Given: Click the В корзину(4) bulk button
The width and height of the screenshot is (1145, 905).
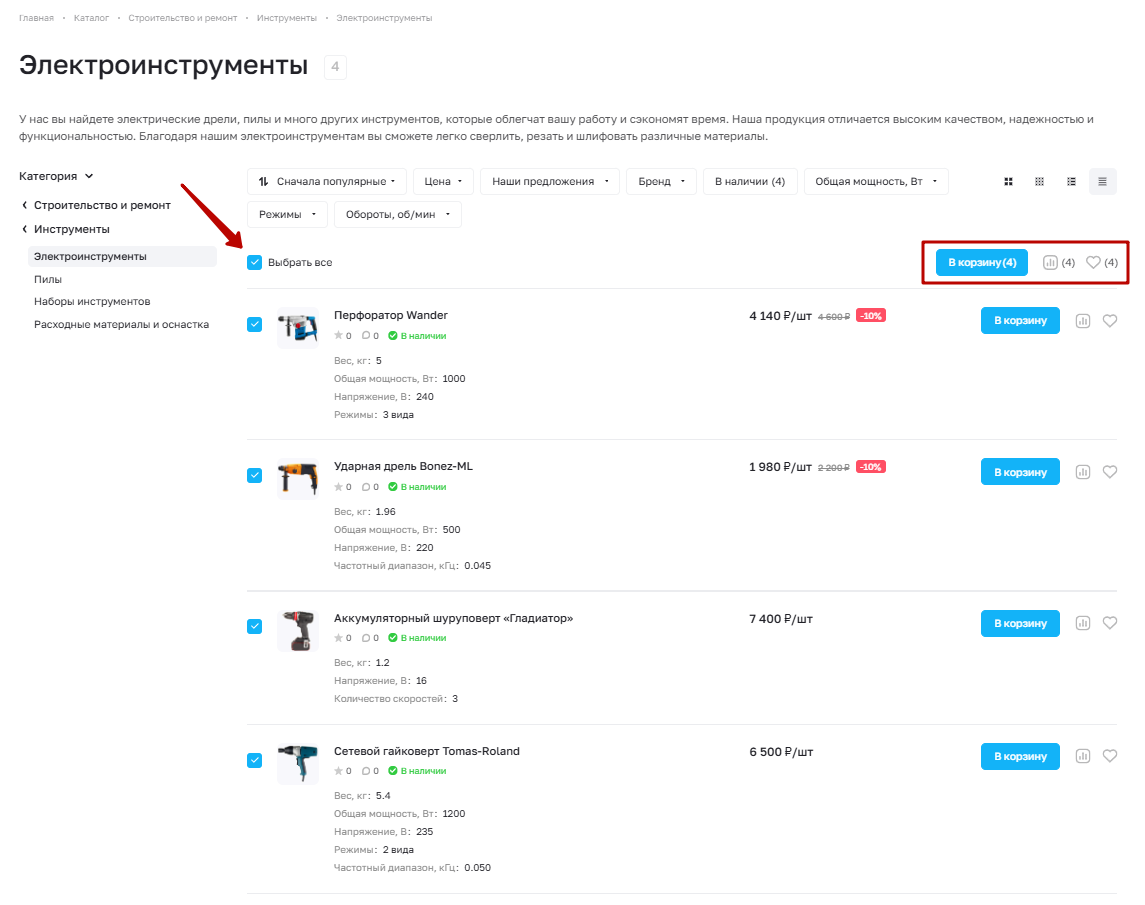Looking at the screenshot, I should click(981, 262).
